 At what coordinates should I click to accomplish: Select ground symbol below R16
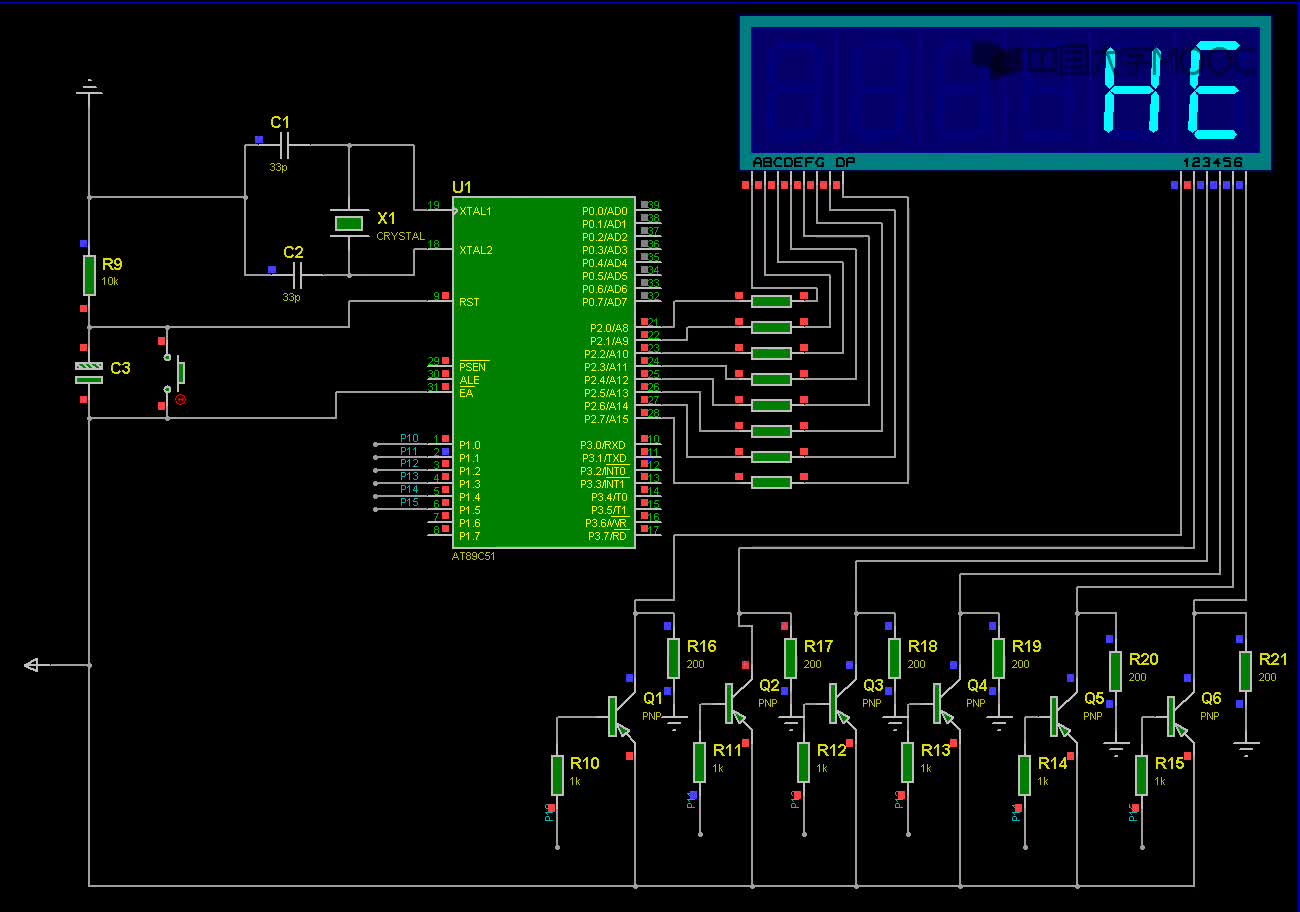(x=673, y=722)
